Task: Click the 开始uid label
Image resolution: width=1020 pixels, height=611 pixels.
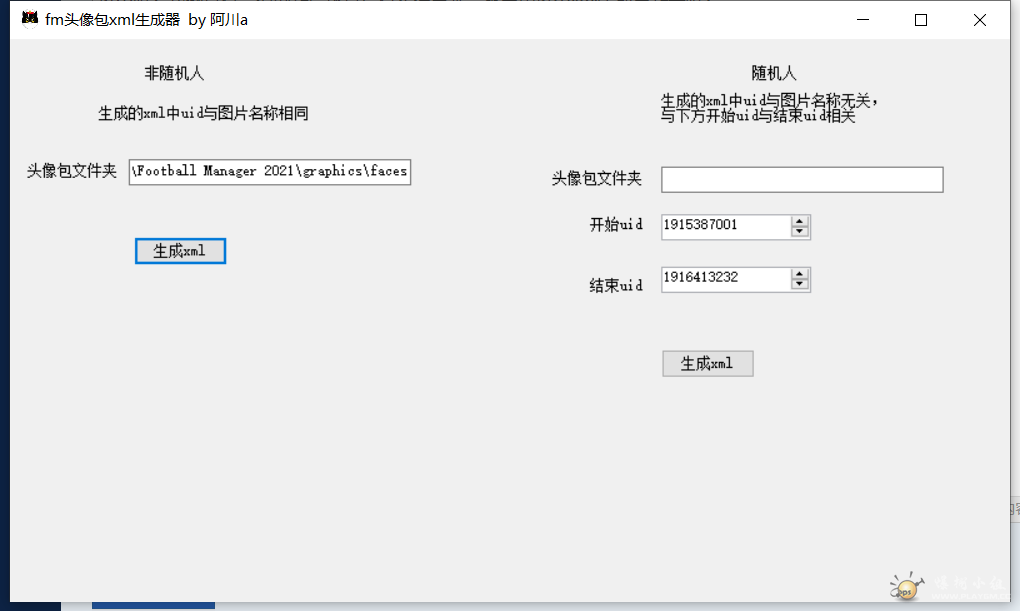Action: click(616, 225)
